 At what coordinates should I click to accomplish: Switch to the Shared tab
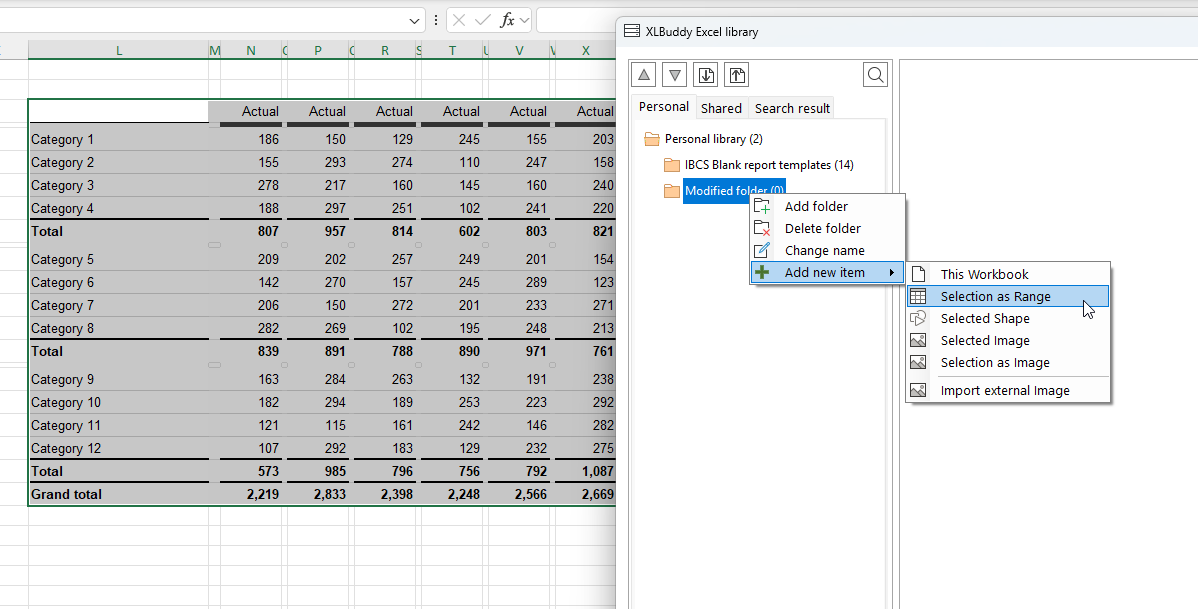(x=721, y=108)
